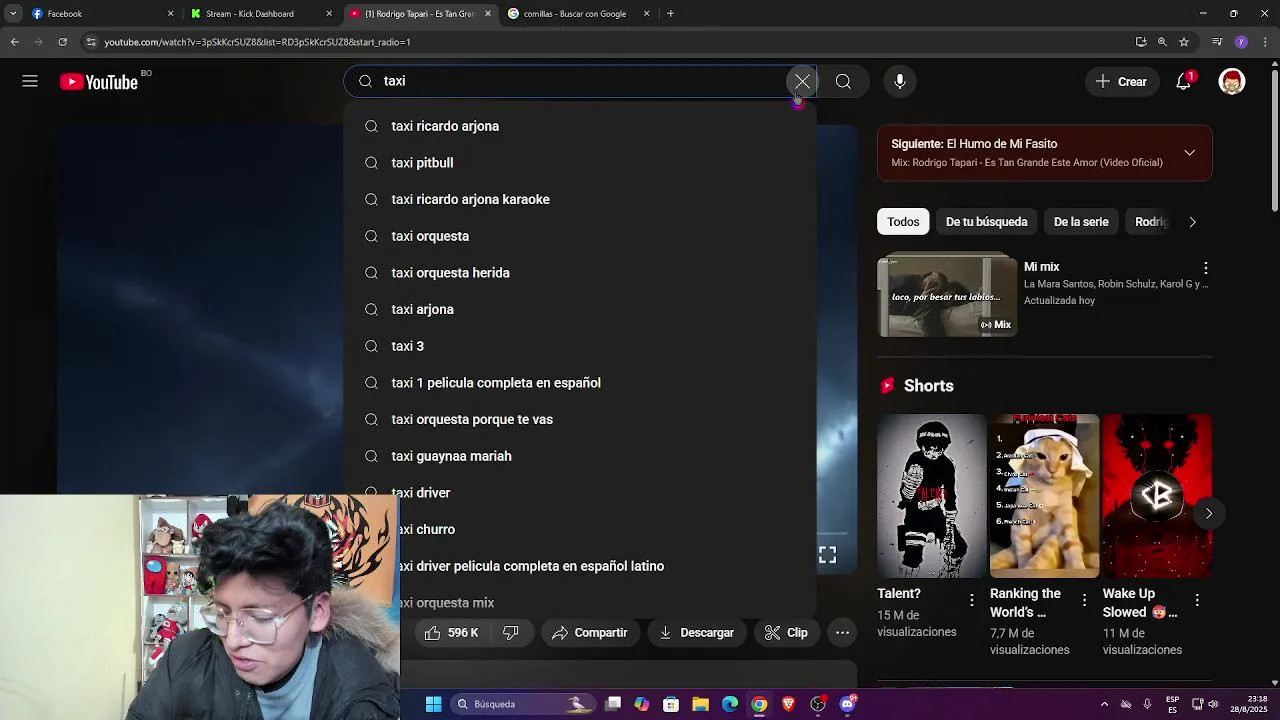Open options for the Talent? short
The height and width of the screenshot is (720, 1280).
click(971, 600)
